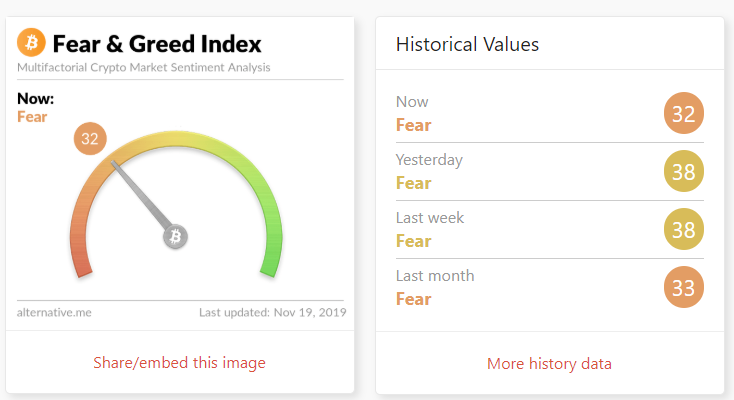Viewport: 734px width, 400px height.
Task: Select the Last week row label
Action: point(430,218)
